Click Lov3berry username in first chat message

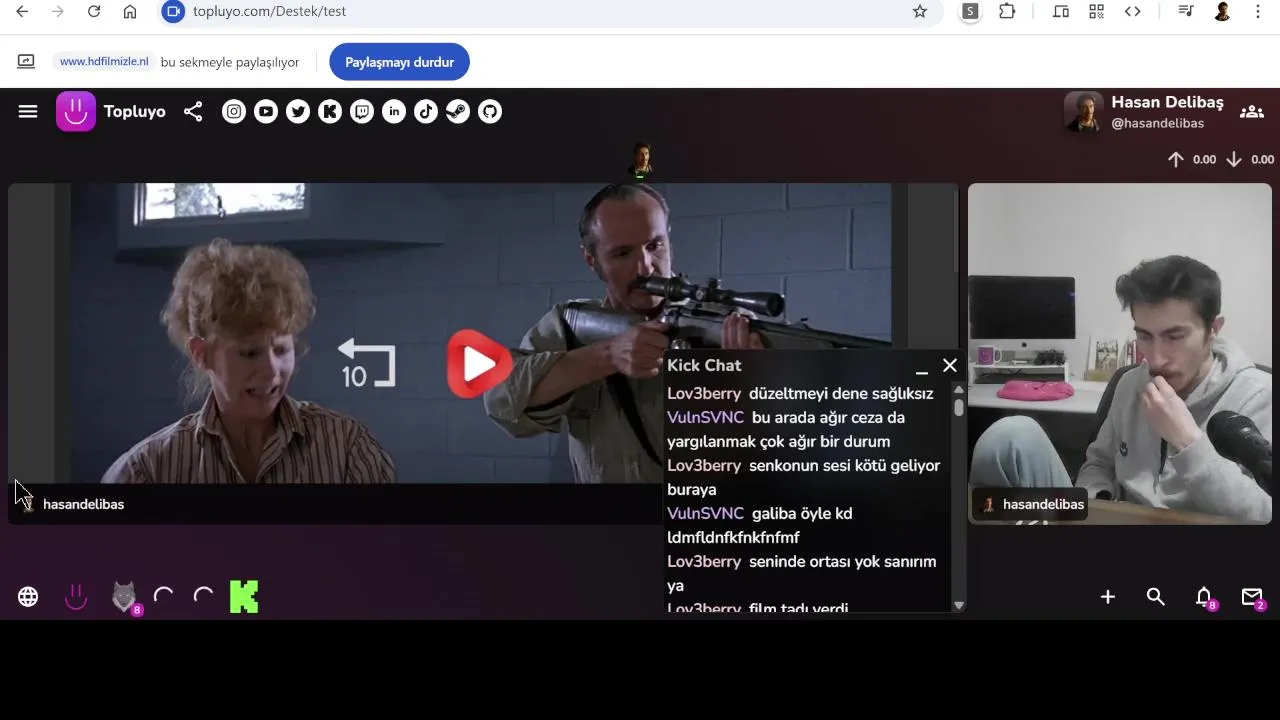tap(704, 393)
